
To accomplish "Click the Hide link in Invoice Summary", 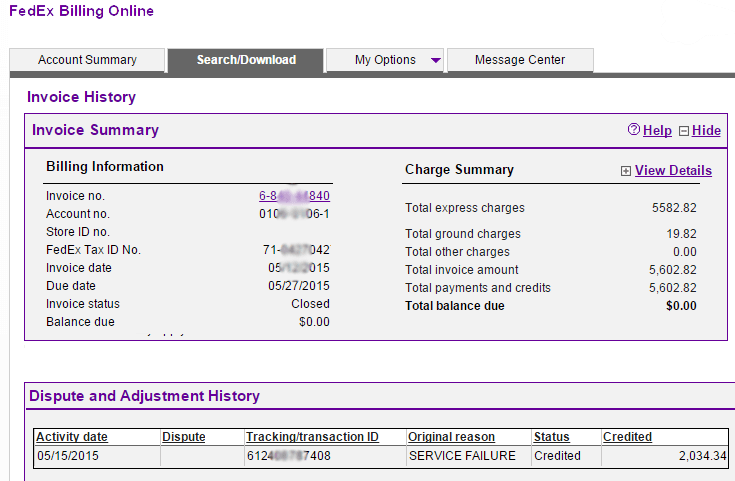I will [x=706, y=131].
